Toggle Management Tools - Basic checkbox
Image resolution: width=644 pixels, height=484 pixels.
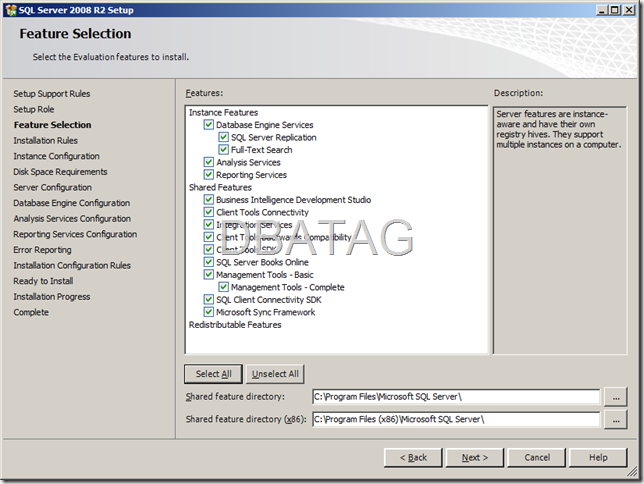pyautogui.click(x=209, y=274)
